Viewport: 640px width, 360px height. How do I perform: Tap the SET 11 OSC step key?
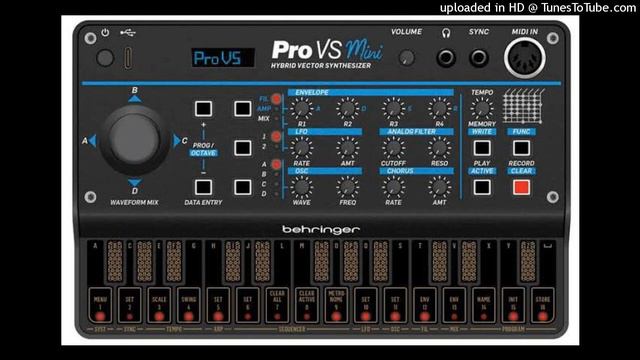pyautogui.click(x=395, y=305)
